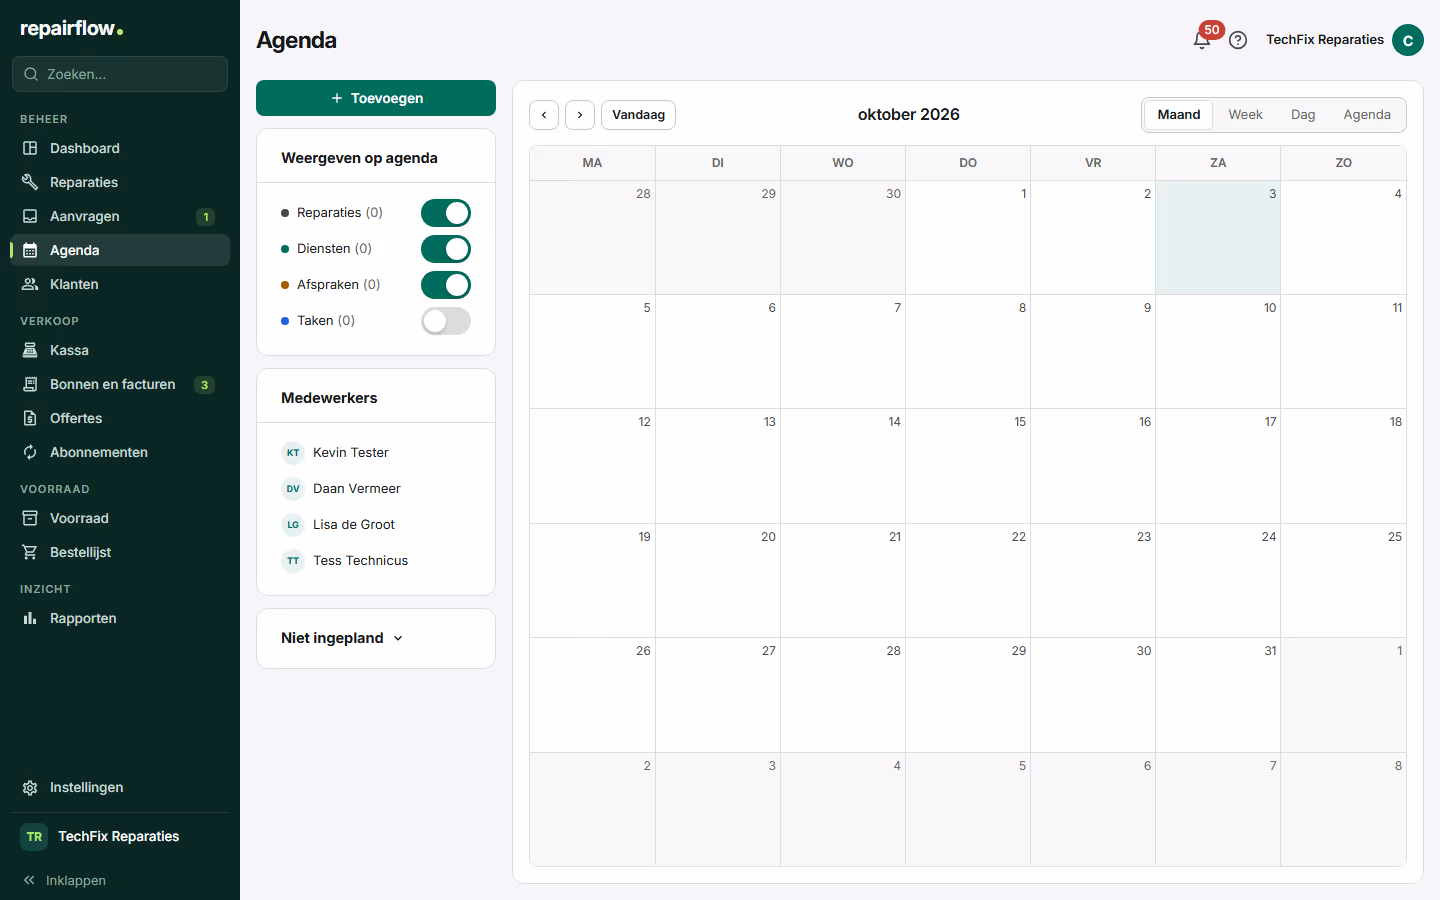This screenshot has width=1440, height=900.
Task: Select the Agenda sidebar menu item
Action: (x=120, y=250)
